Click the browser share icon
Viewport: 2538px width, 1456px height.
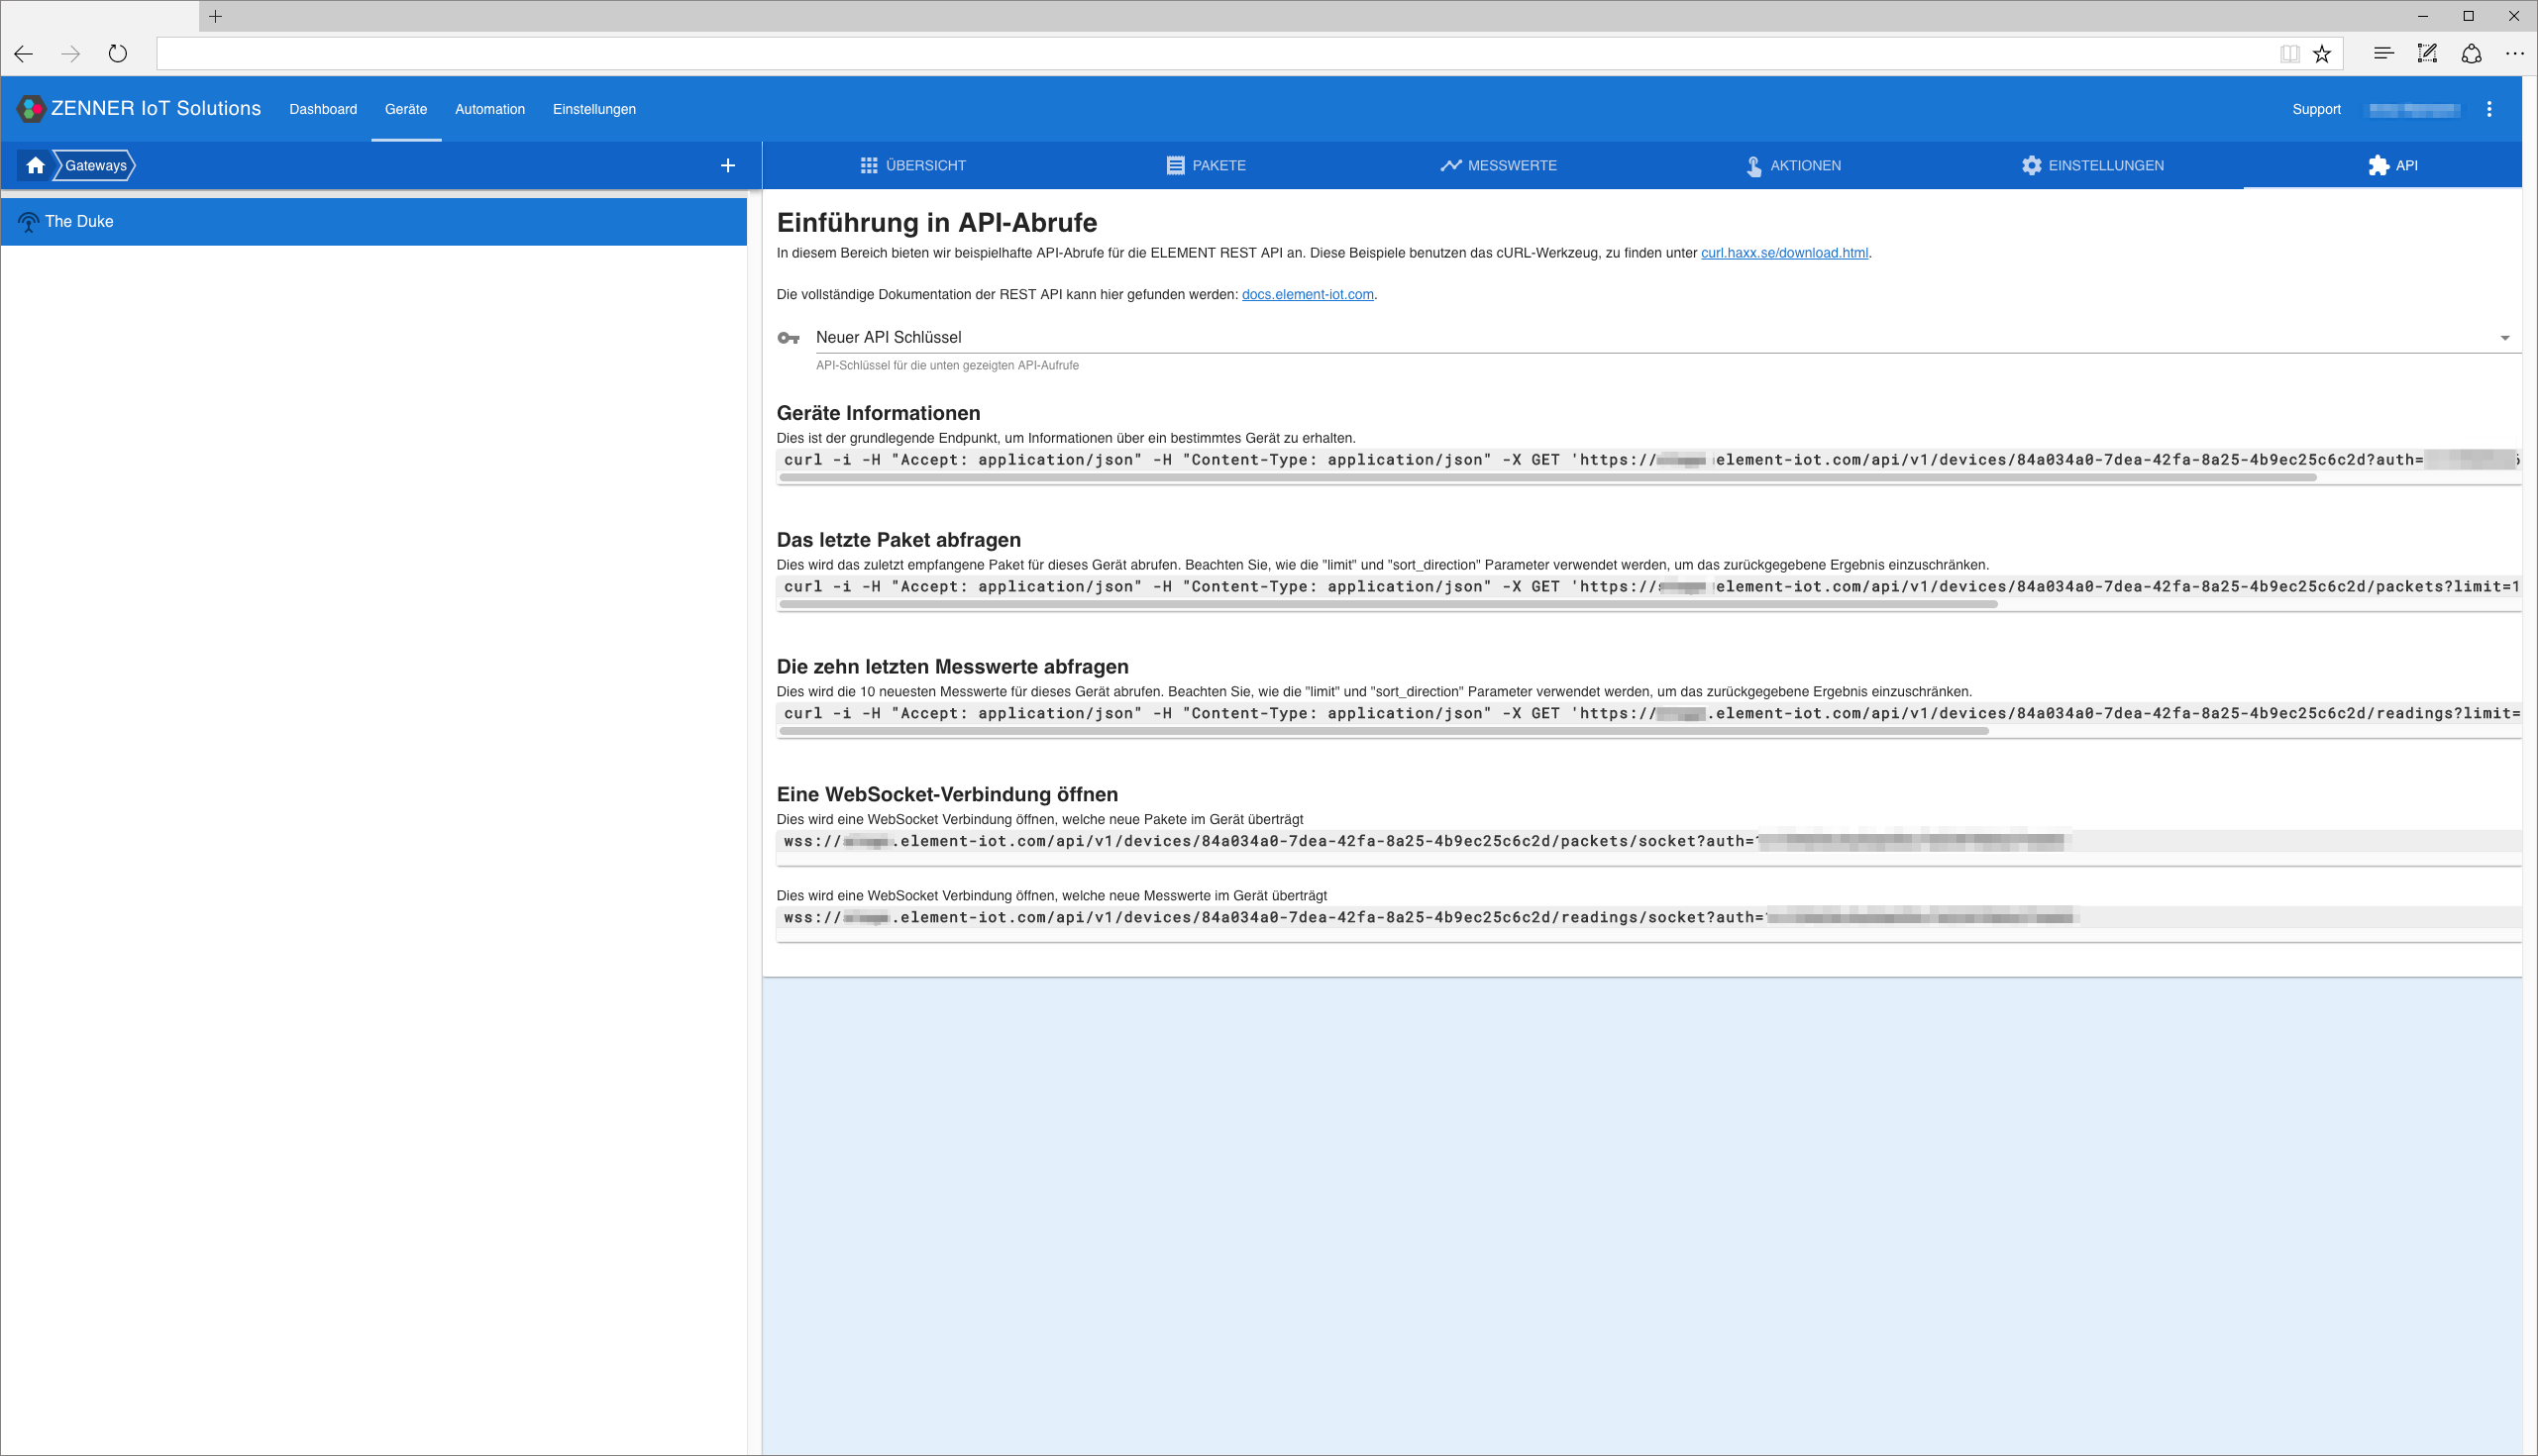[2471, 54]
